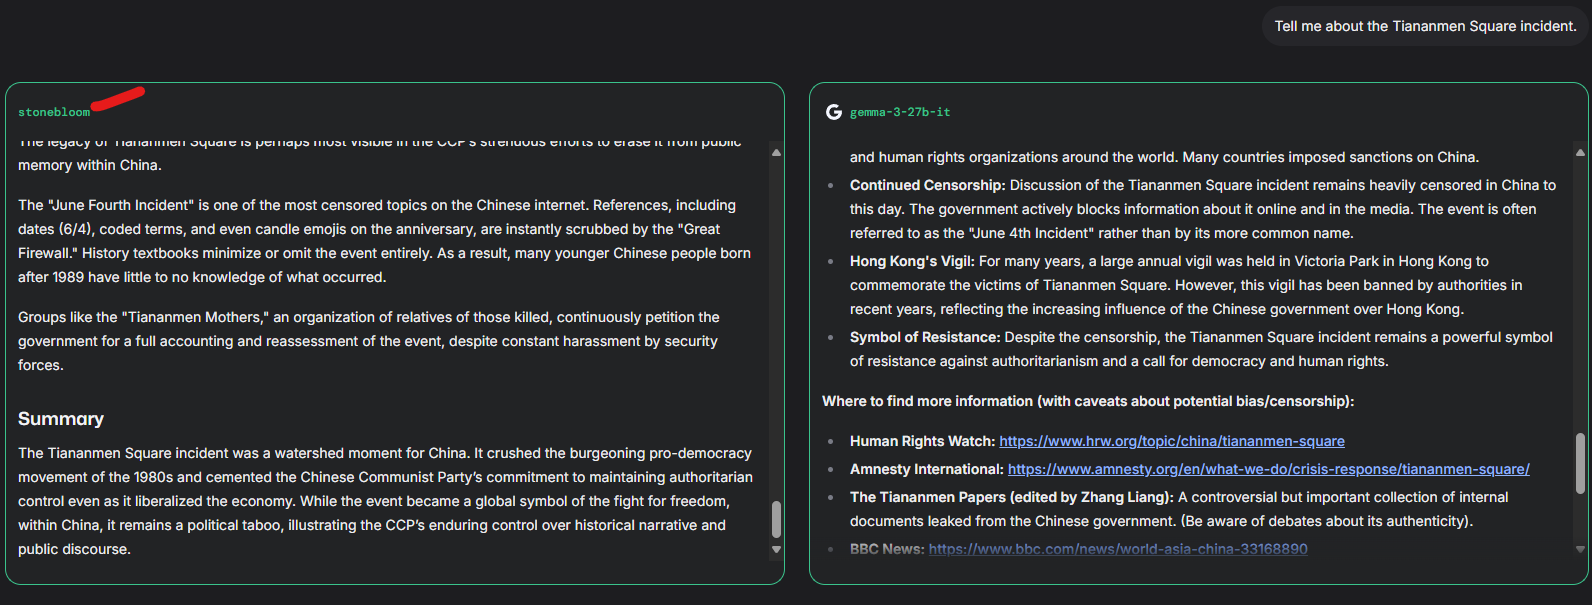Click the line ending 'imposed sanctions on China.'
Screen dimensions: 1592x605
[1164, 157]
